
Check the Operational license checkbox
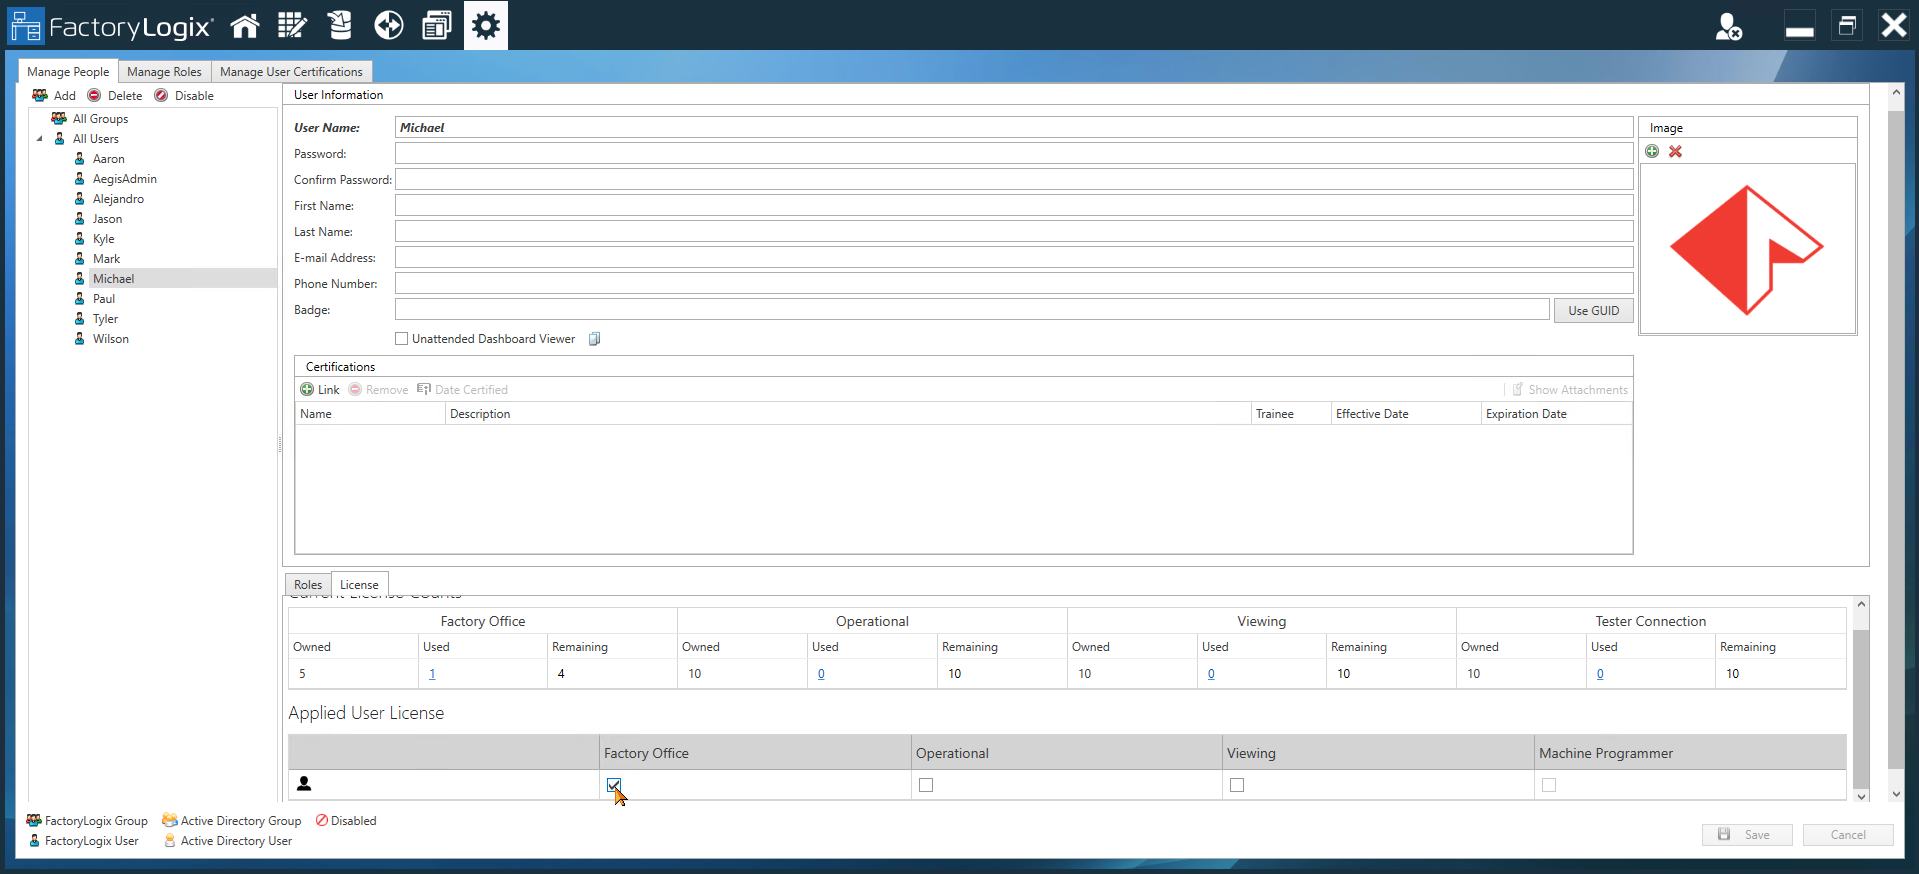[x=926, y=785]
